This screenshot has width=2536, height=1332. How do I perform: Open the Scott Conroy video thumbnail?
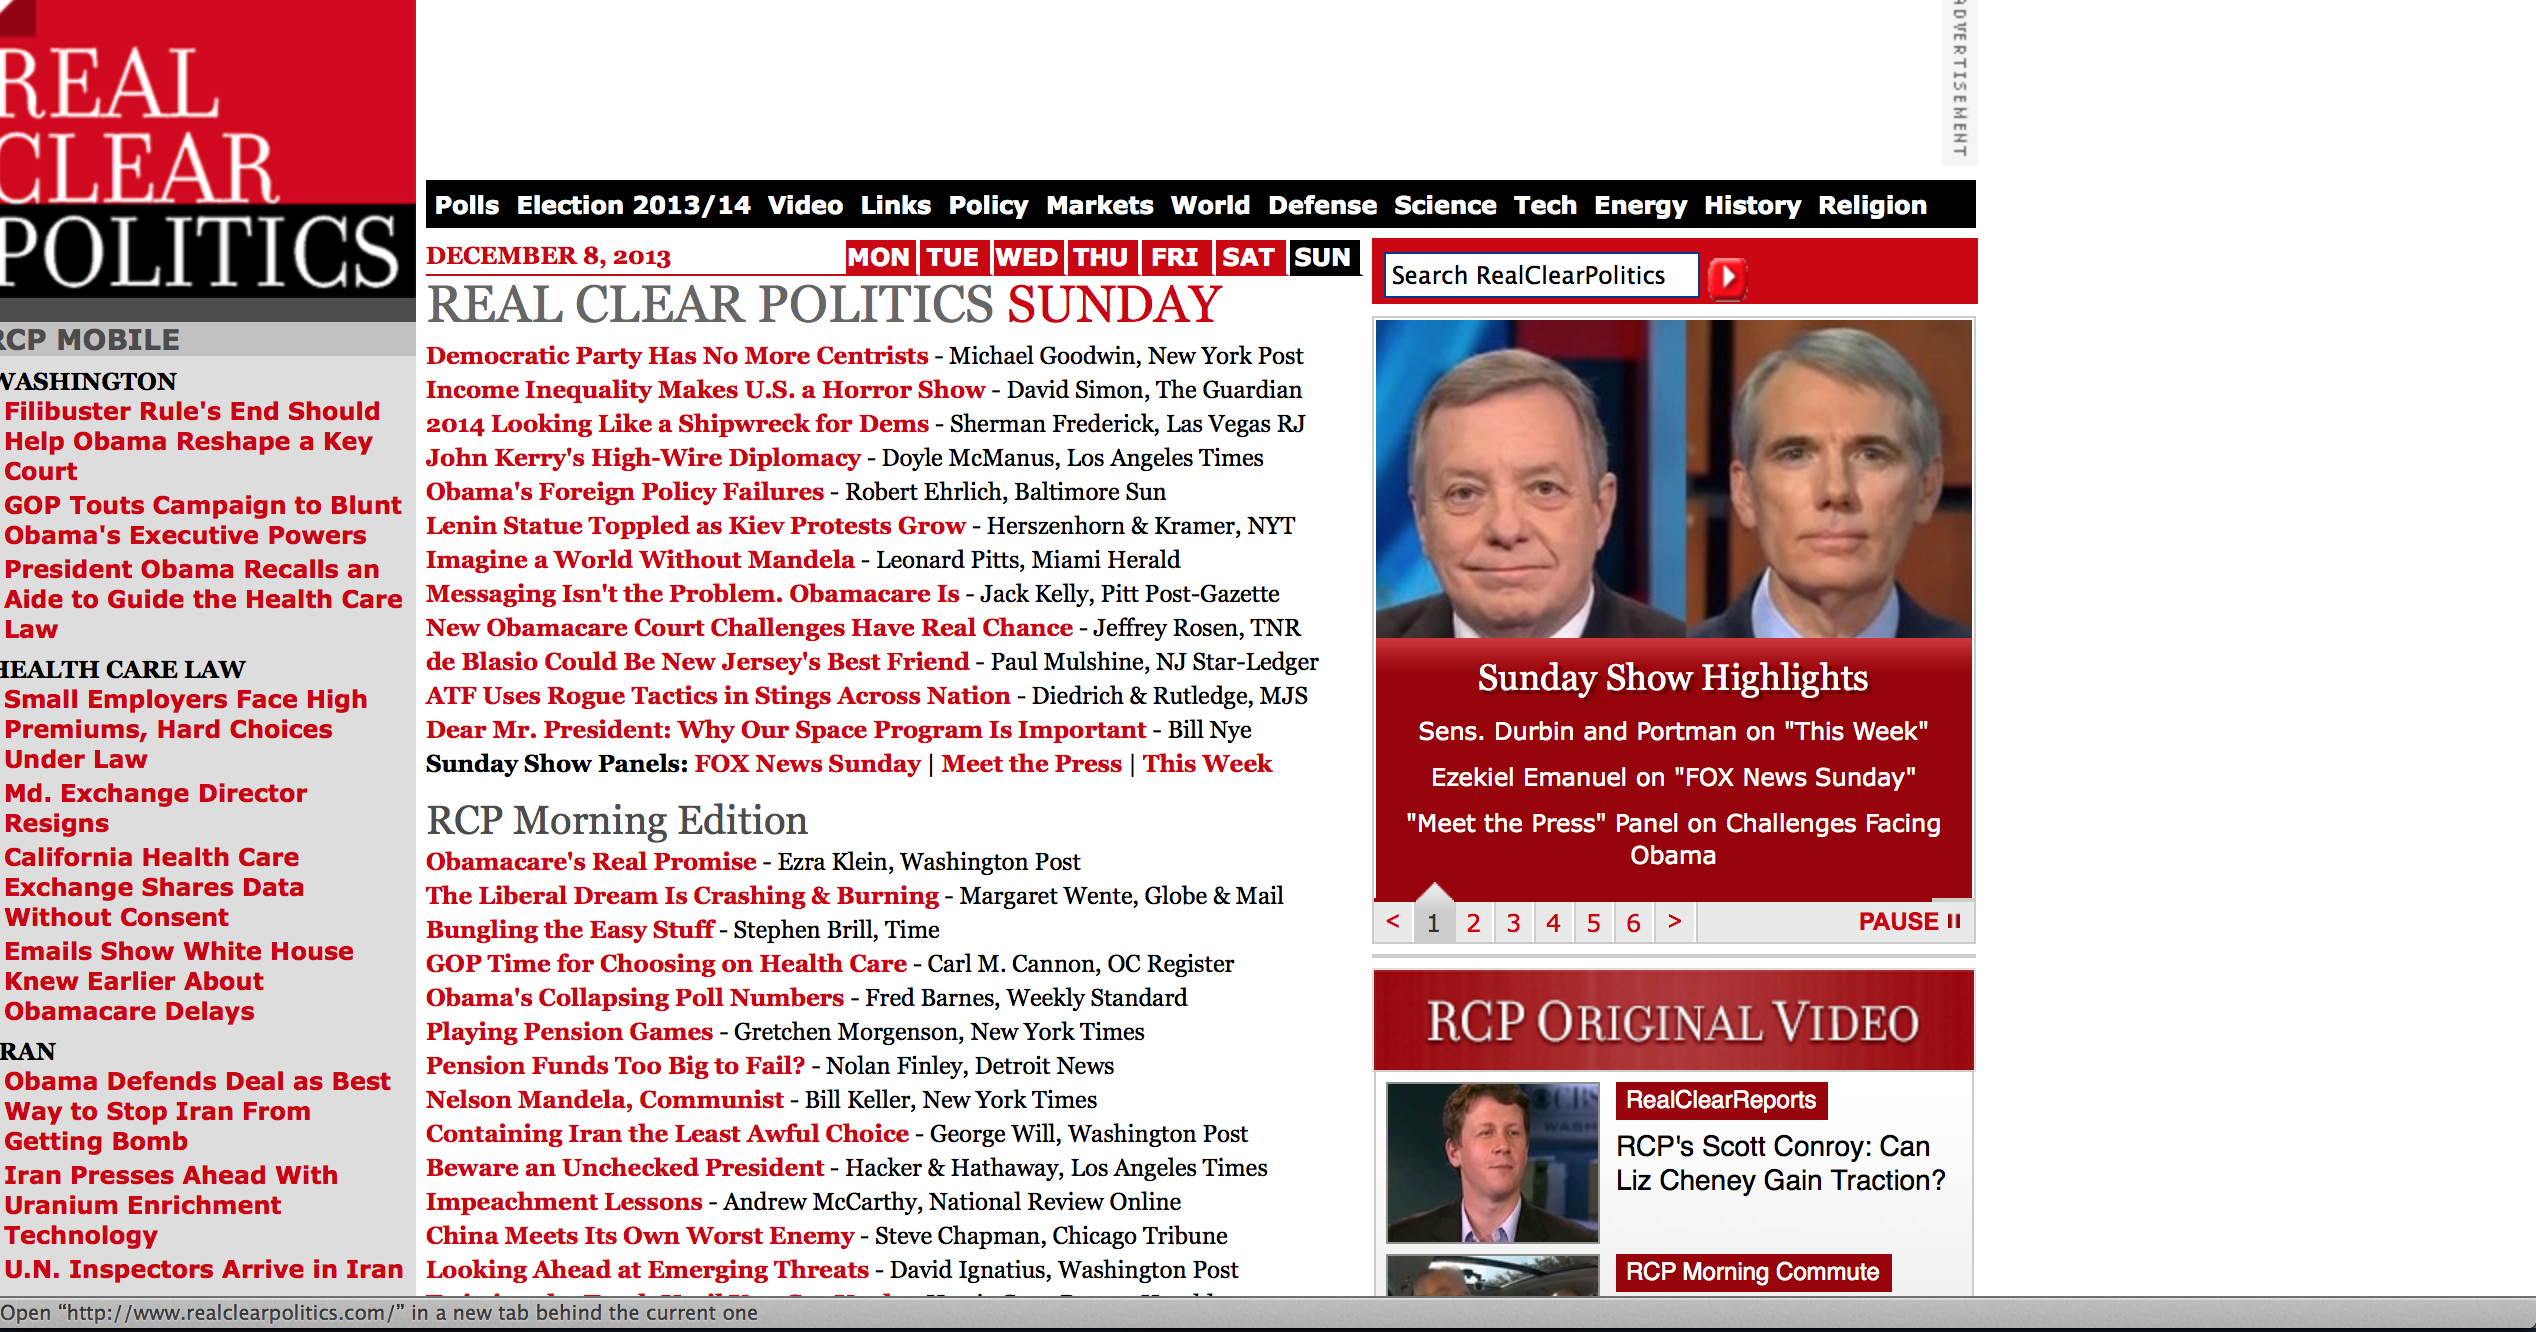pyautogui.click(x=1492, y=1162)
